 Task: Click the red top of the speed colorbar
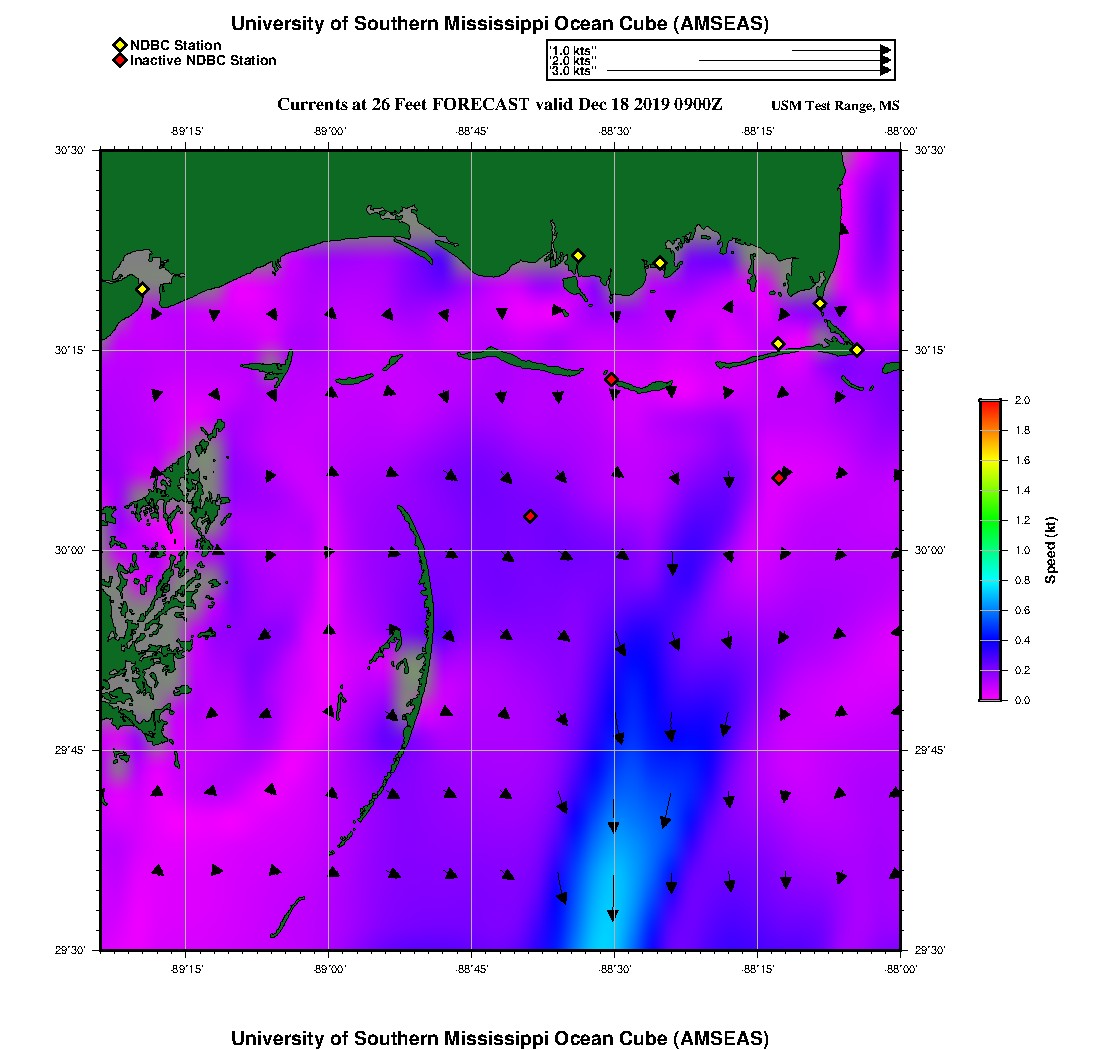coord(990,404)
